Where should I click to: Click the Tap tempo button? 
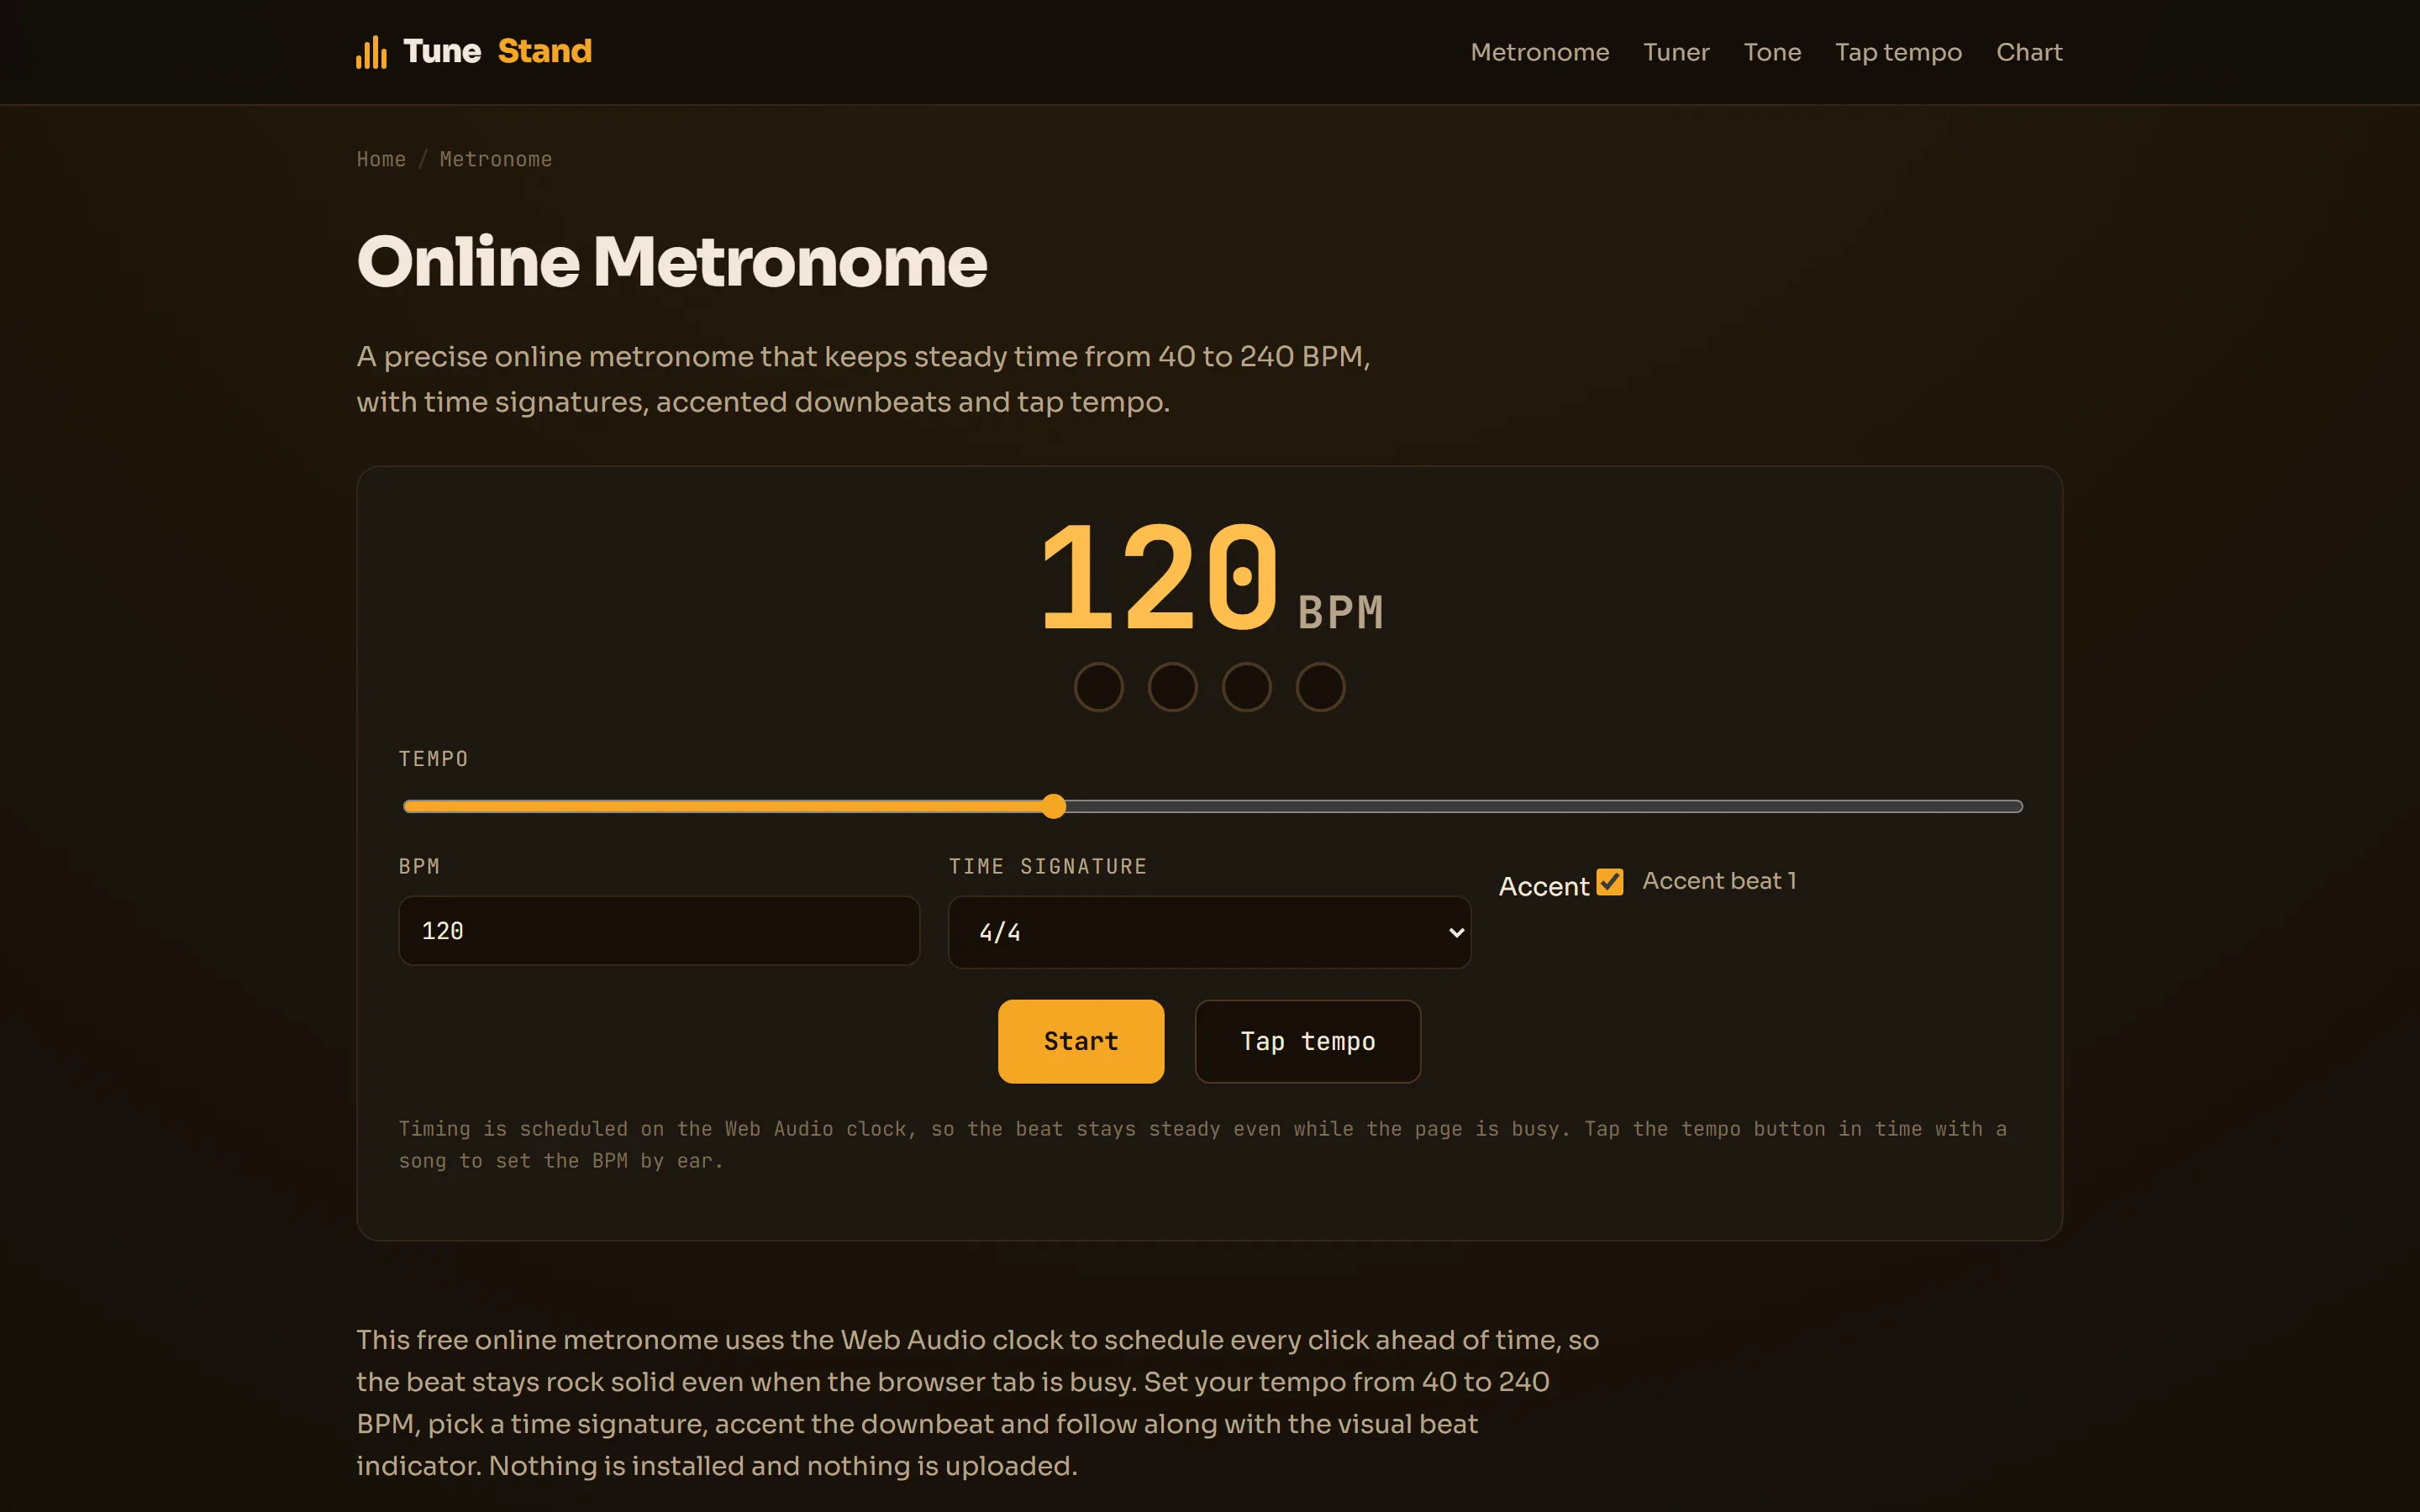[x=1307, y=1041]
